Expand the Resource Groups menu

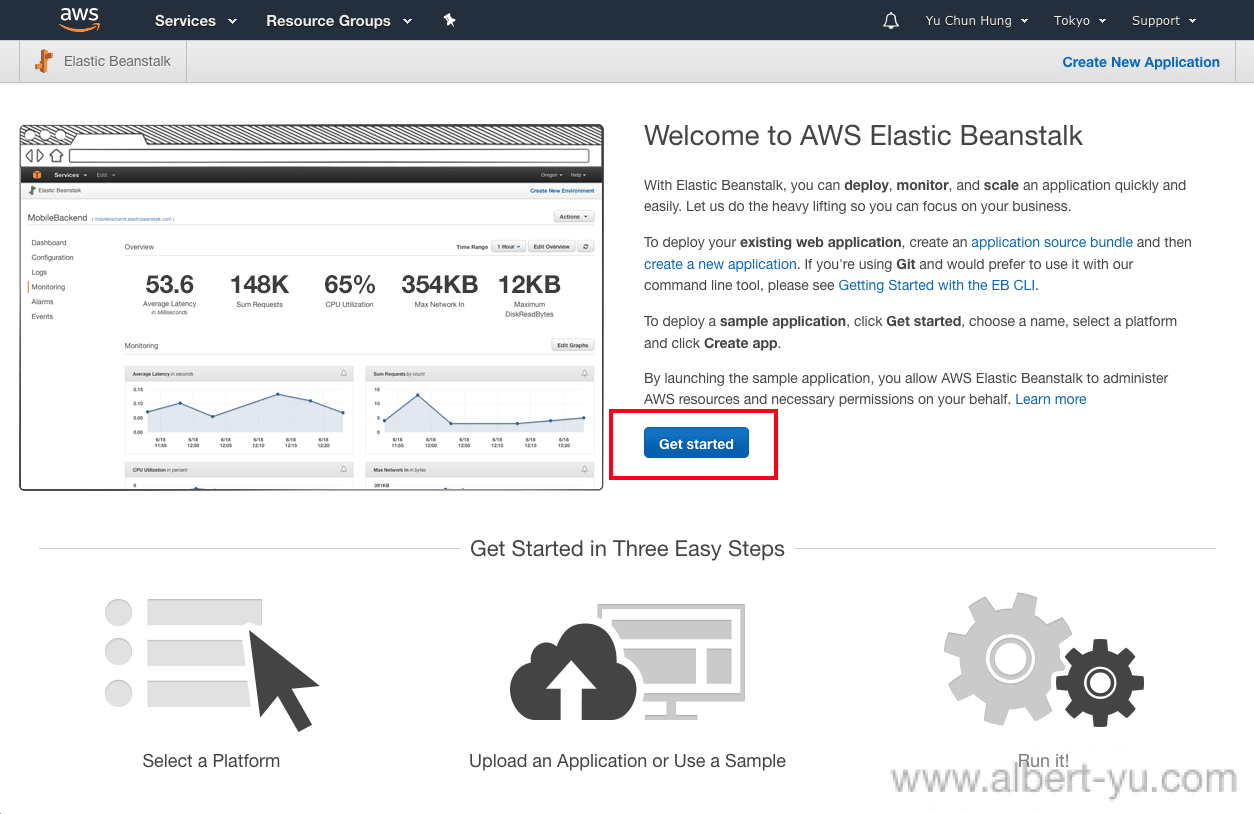(x=339, y=20)
